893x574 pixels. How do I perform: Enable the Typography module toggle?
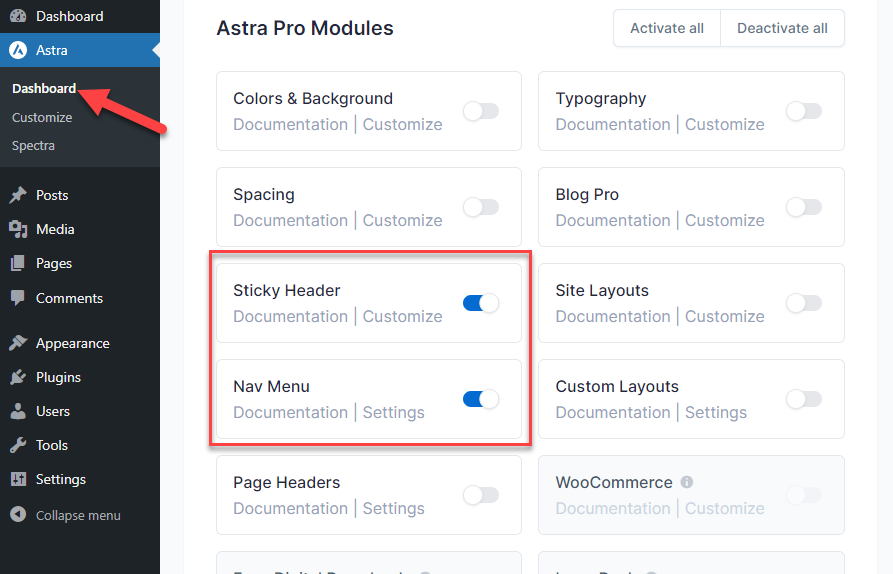point(804,111)
